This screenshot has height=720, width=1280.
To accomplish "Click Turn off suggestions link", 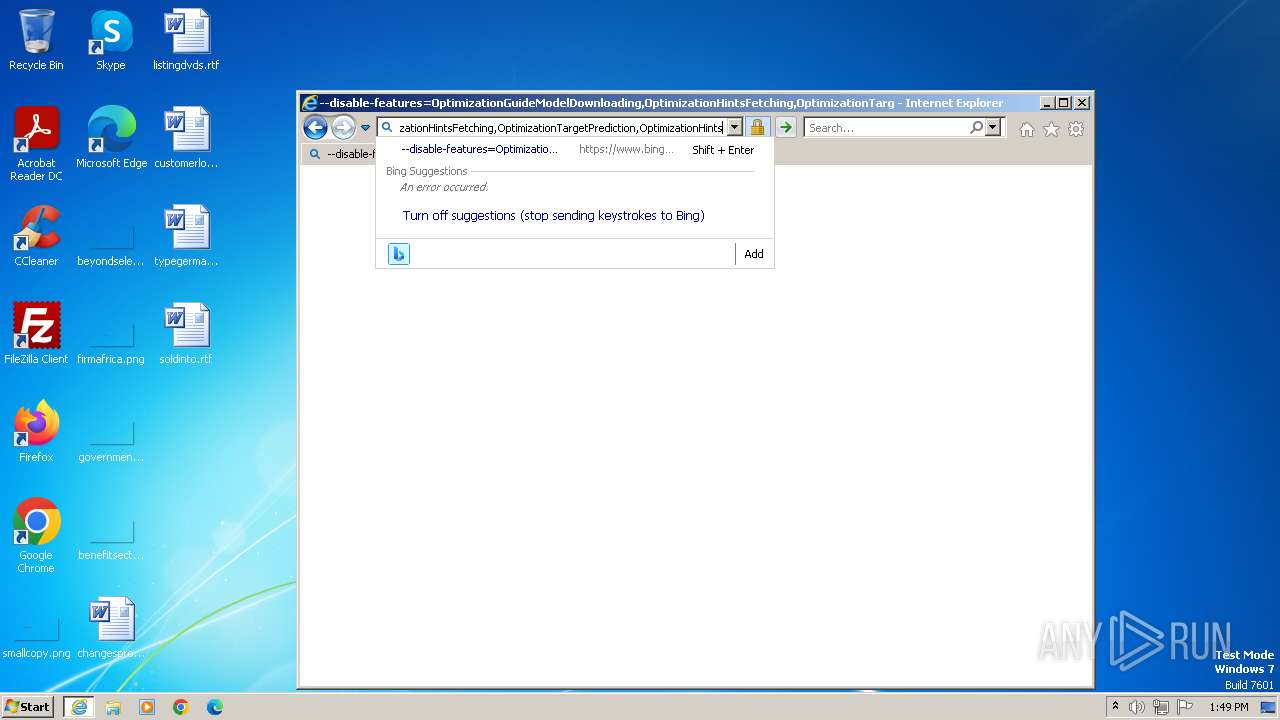I will pos(553,215).
